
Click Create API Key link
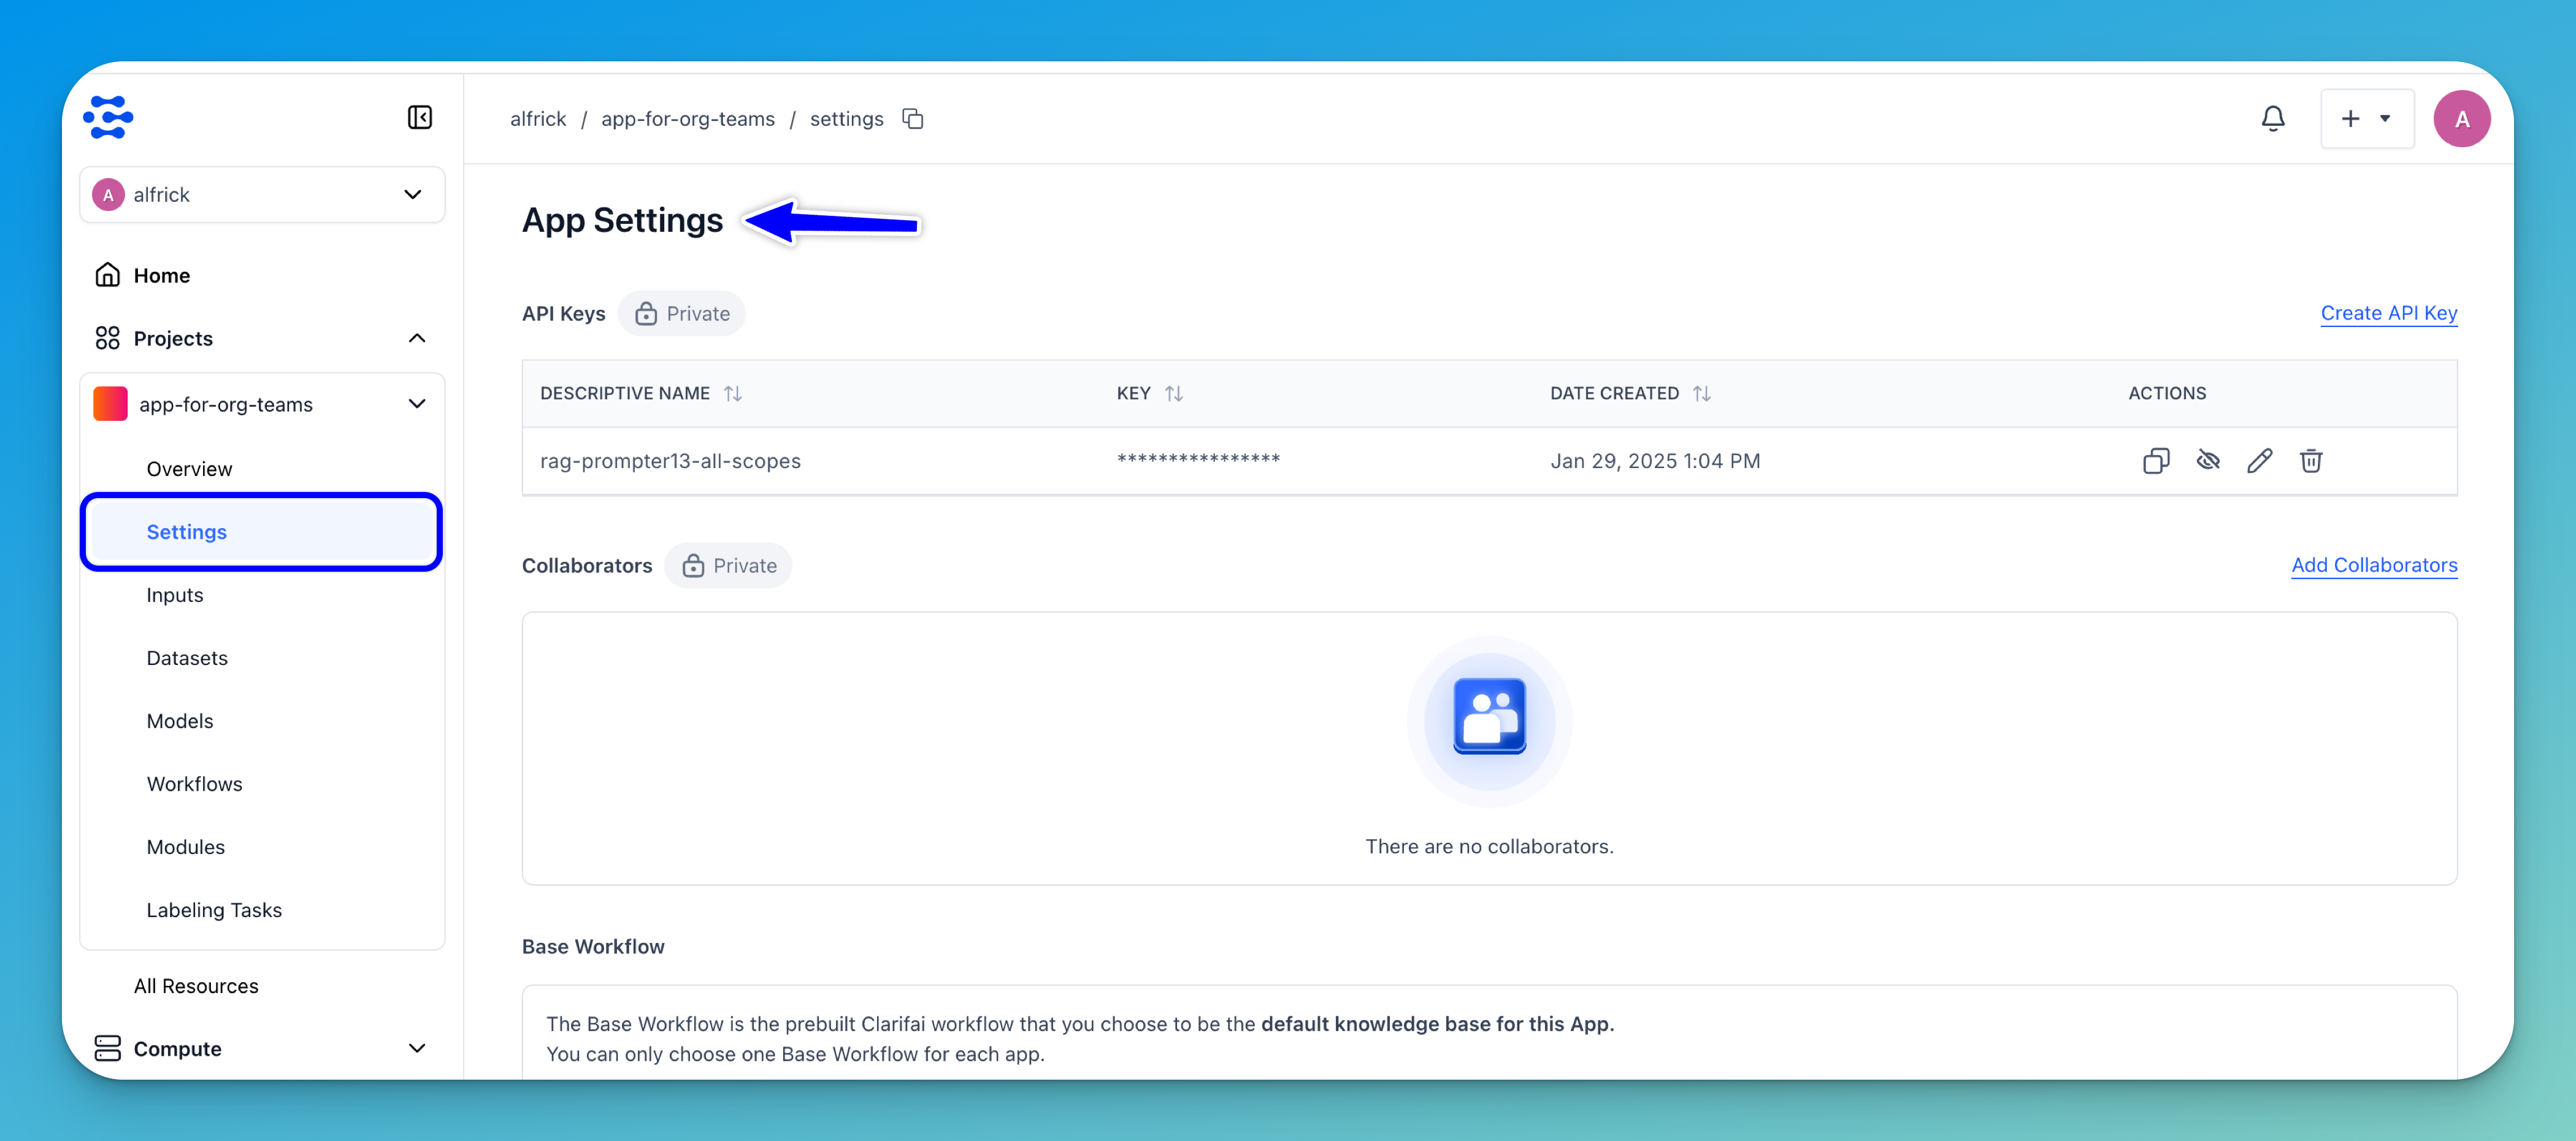pyautogui.click(x=2389, y=313)
